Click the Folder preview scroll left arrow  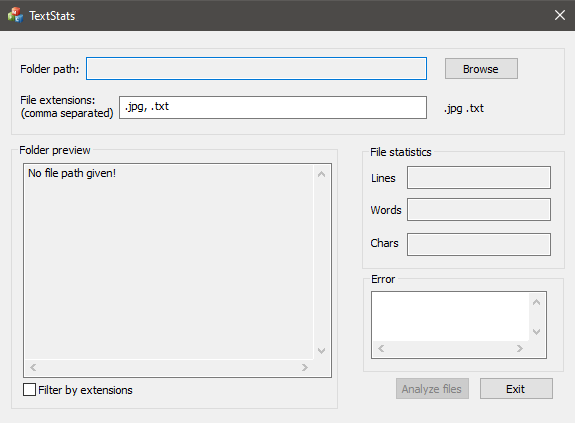[33, 367]
